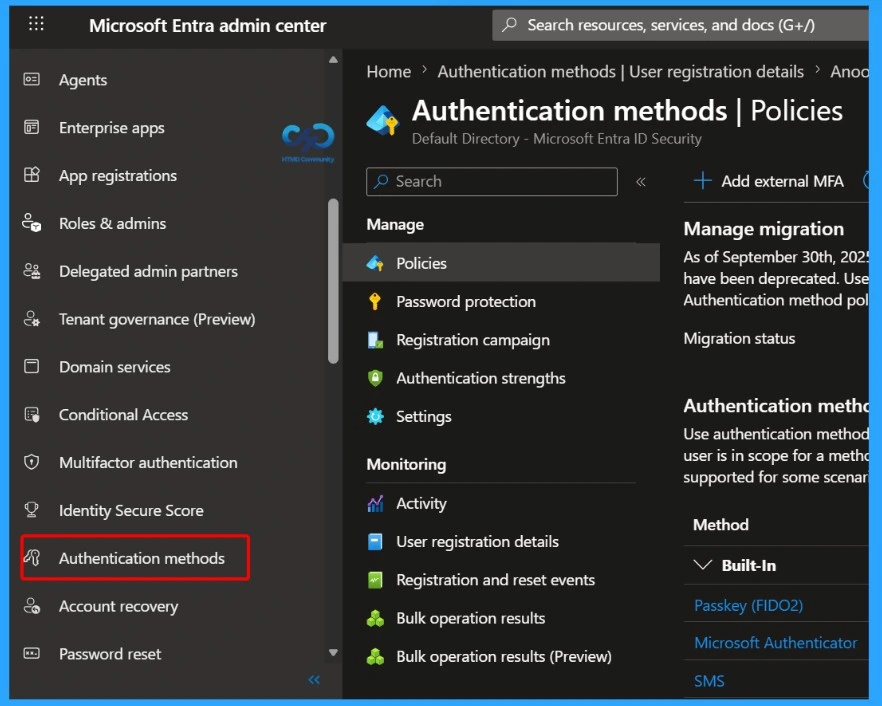The width and height of the screenshot is (882, 706).
Task: Select Registration and reset events
Action: [496, 580]
